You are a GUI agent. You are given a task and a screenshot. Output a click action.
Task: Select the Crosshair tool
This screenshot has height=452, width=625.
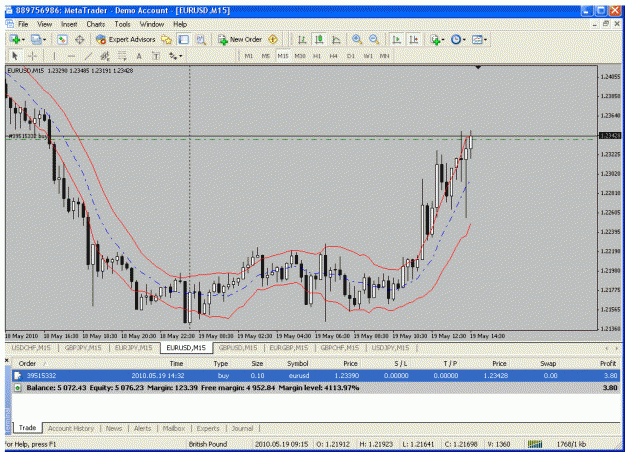[33, 56]
